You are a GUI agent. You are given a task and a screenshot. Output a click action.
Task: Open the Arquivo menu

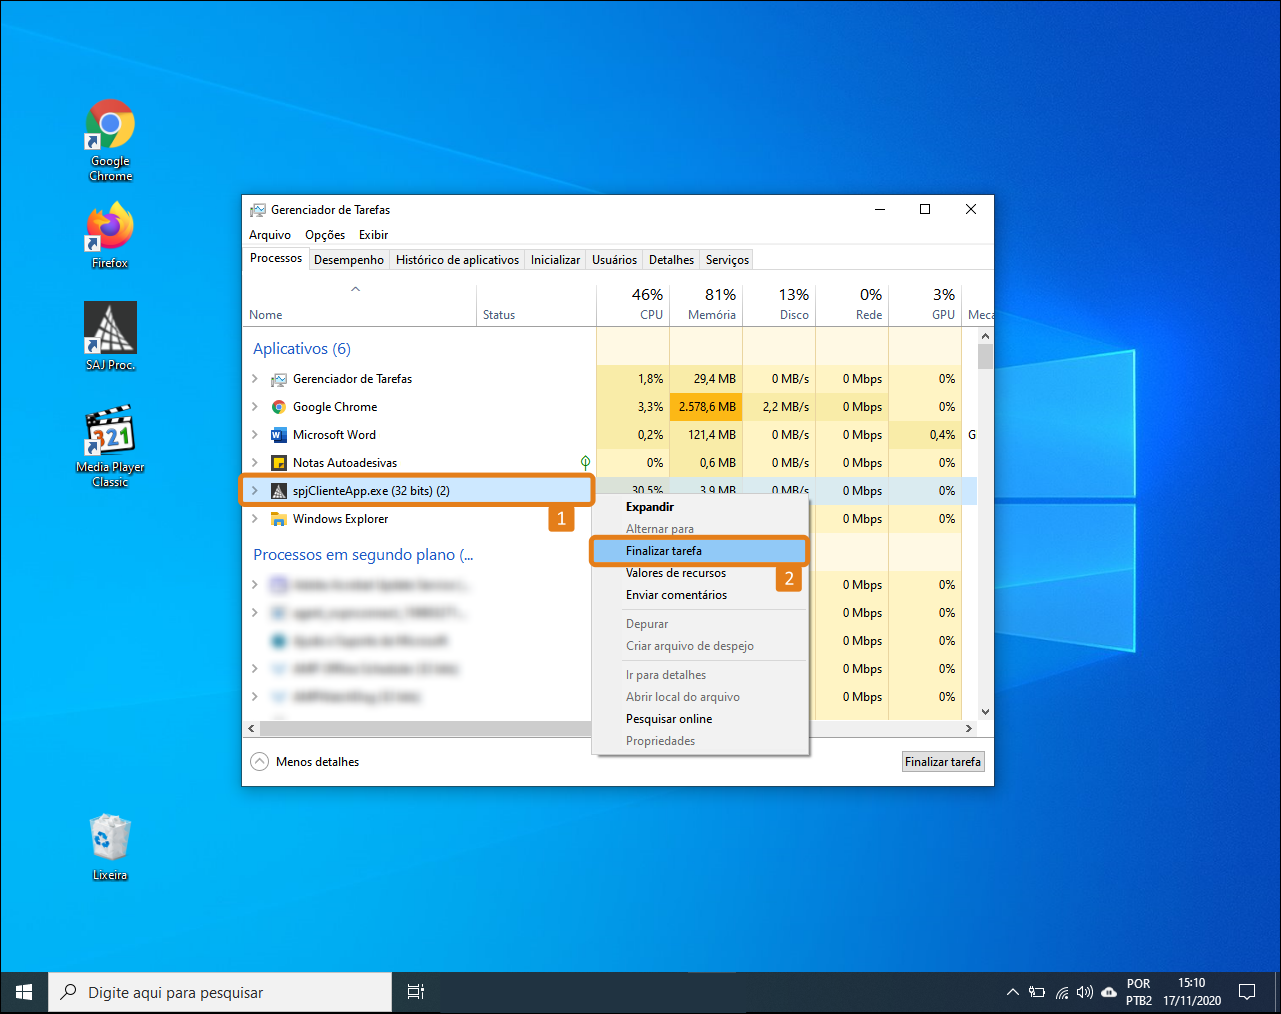tap(270, 235)
